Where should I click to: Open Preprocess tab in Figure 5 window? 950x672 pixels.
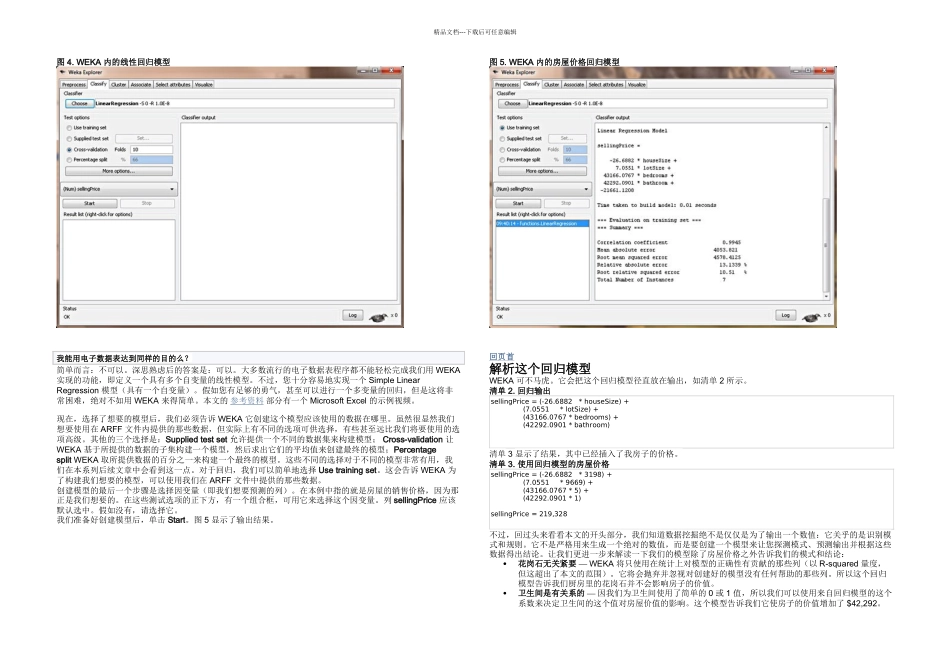pos(507,85)
